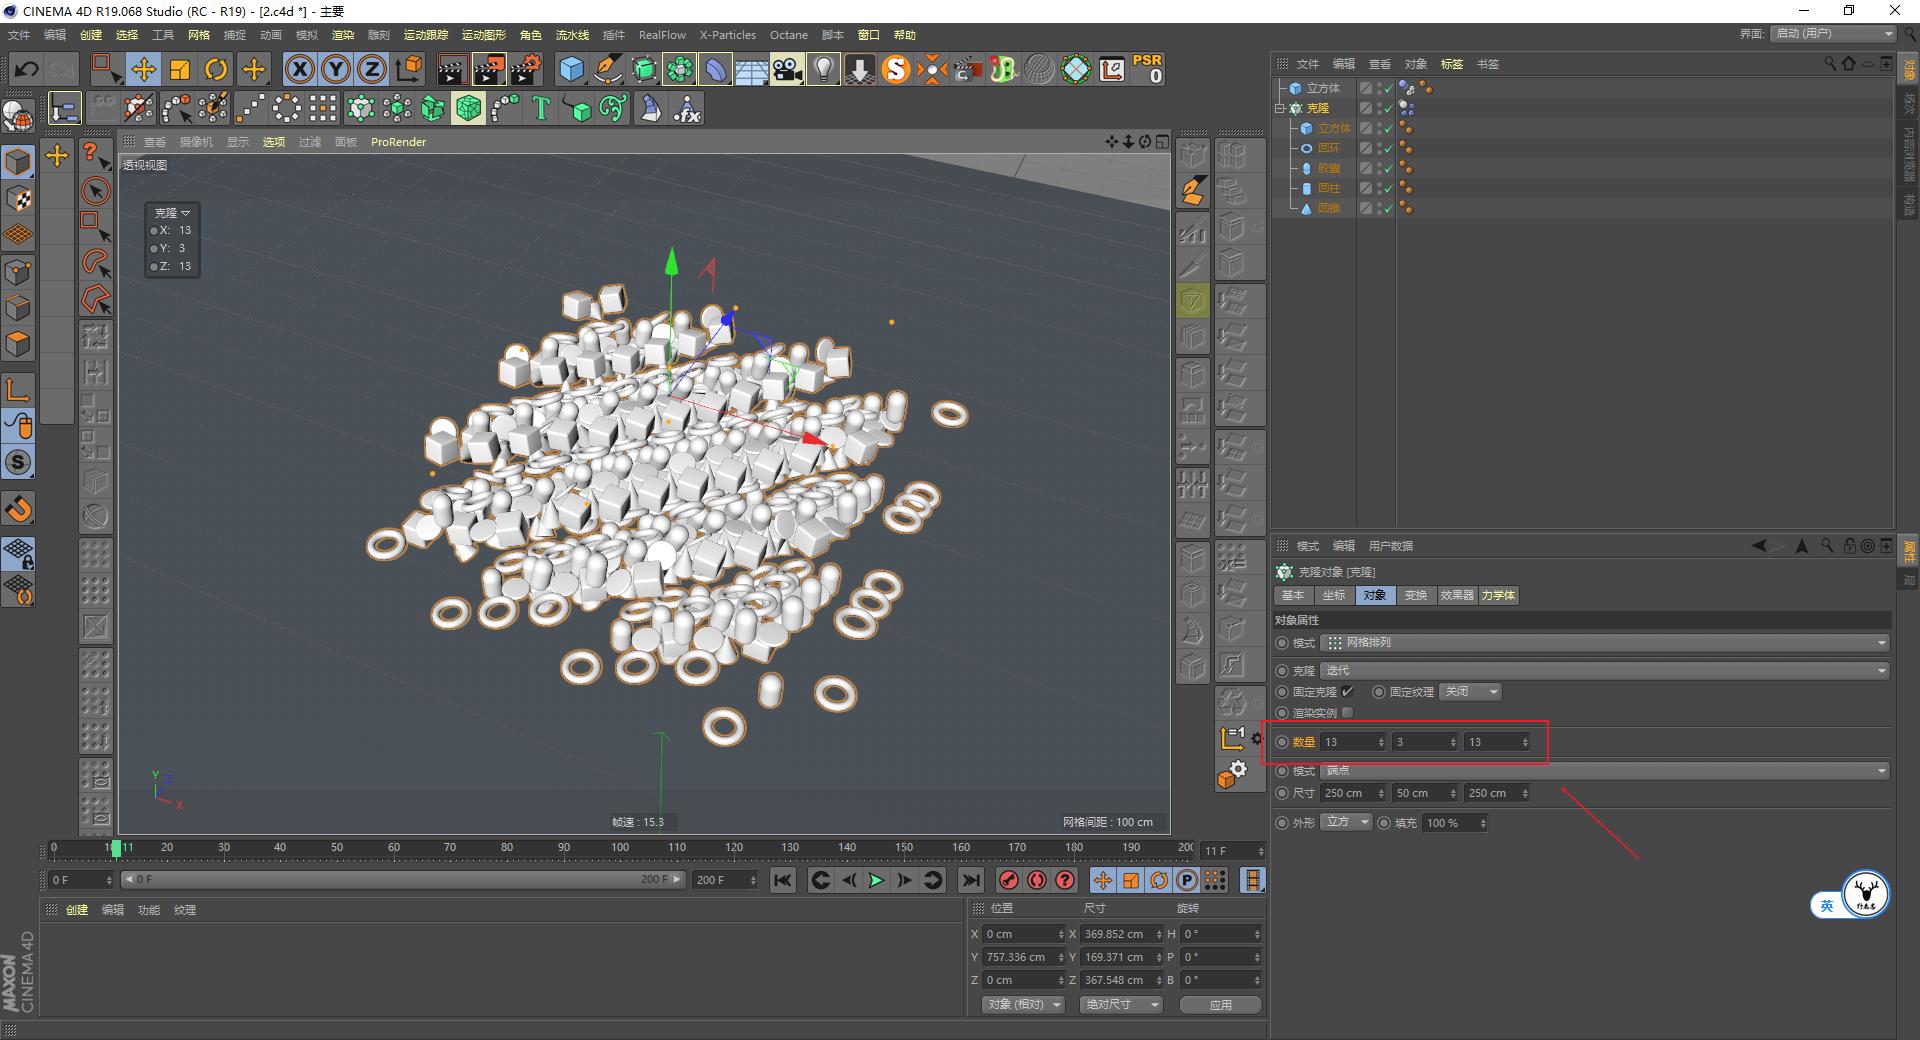Open the 固定纹理 关闭 dropdown
Viewport: 1920px width, 1040px height.
tap(1469, 691)
